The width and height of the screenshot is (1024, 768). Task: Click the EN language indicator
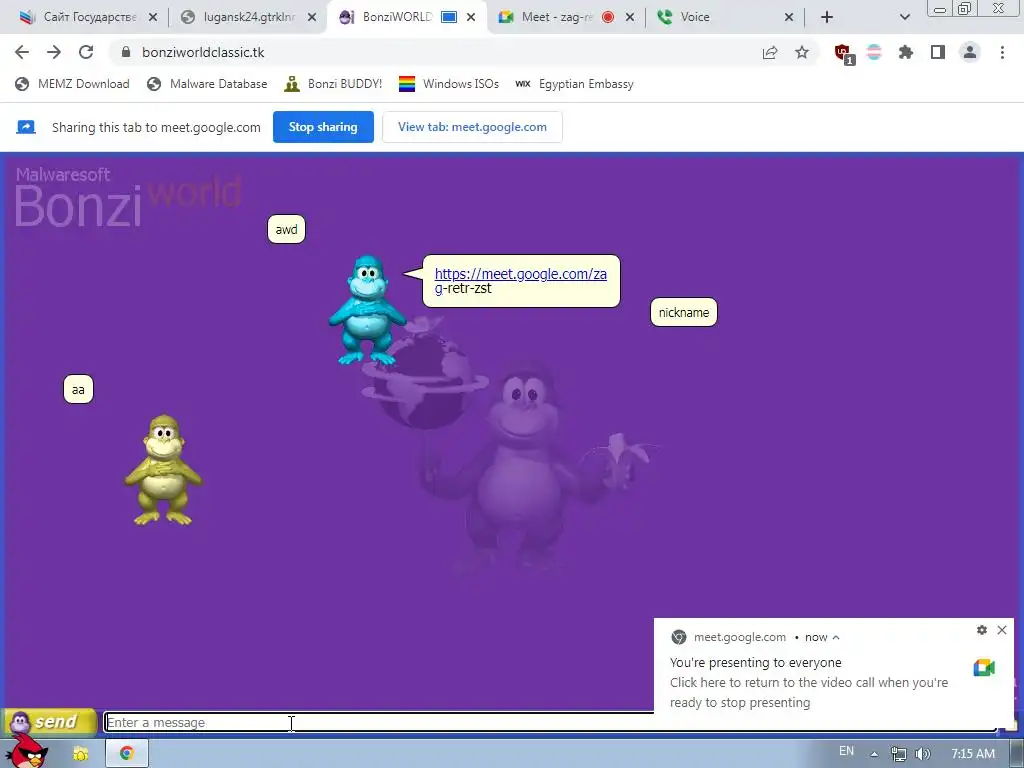coord(846,751)
